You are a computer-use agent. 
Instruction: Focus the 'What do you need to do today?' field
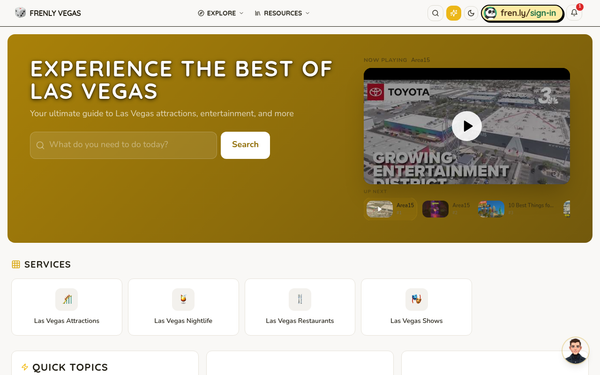123,145
